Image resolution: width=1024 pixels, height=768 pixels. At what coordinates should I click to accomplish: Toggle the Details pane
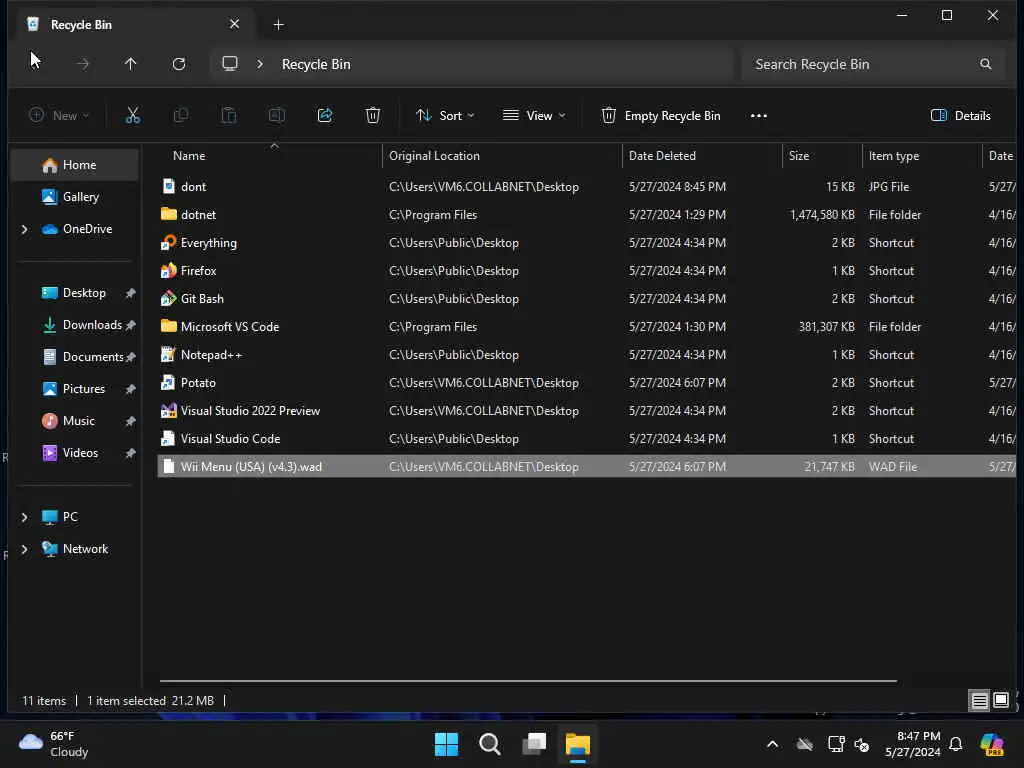pos(961,116)
